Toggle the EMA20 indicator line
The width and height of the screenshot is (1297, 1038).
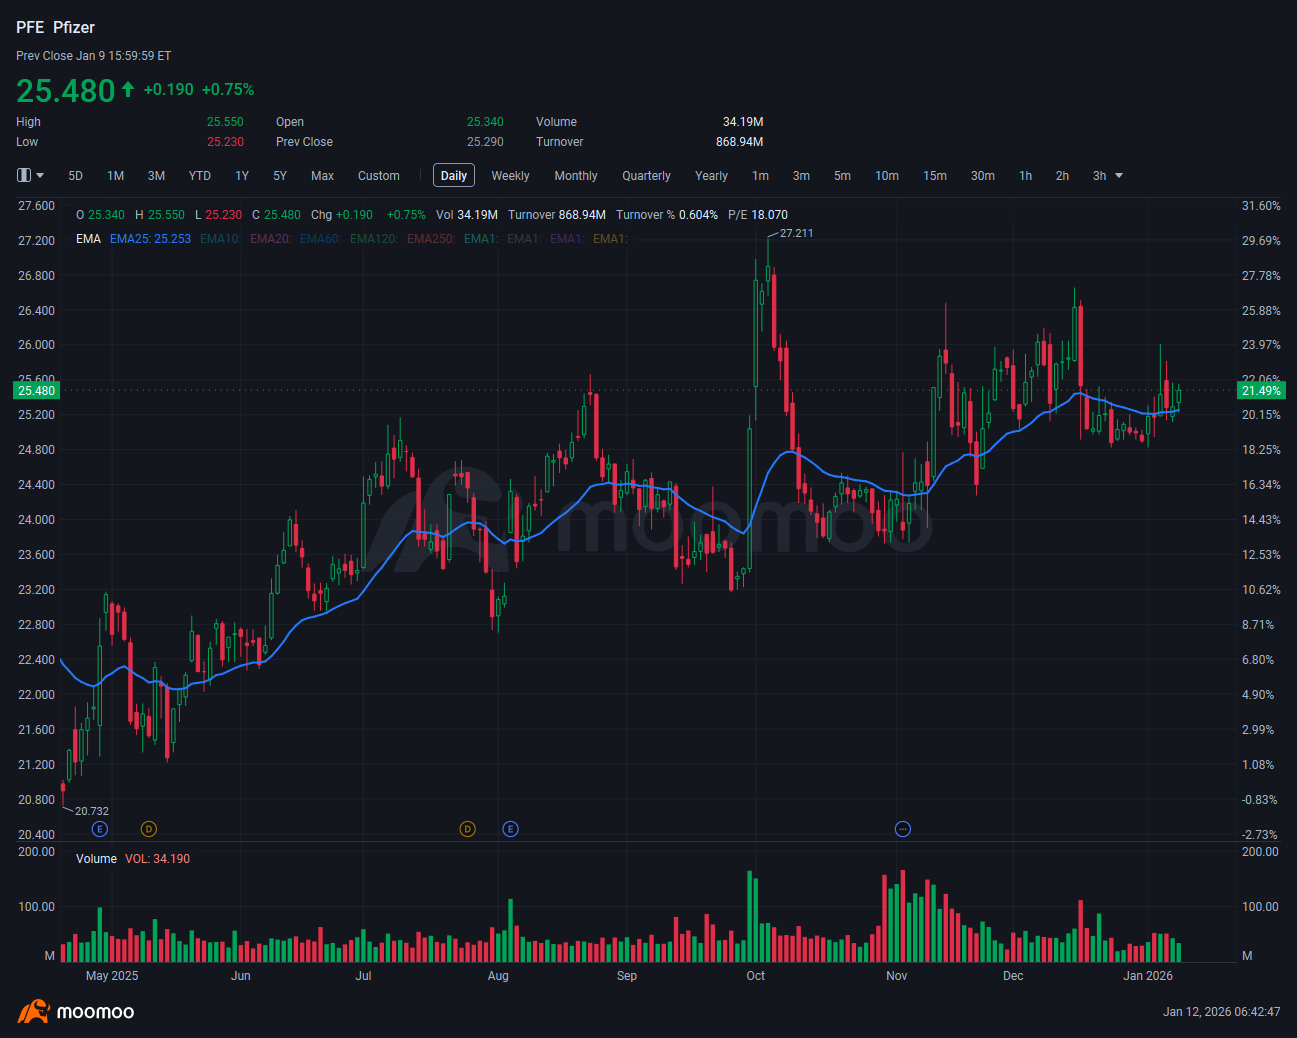click(270, 239)
